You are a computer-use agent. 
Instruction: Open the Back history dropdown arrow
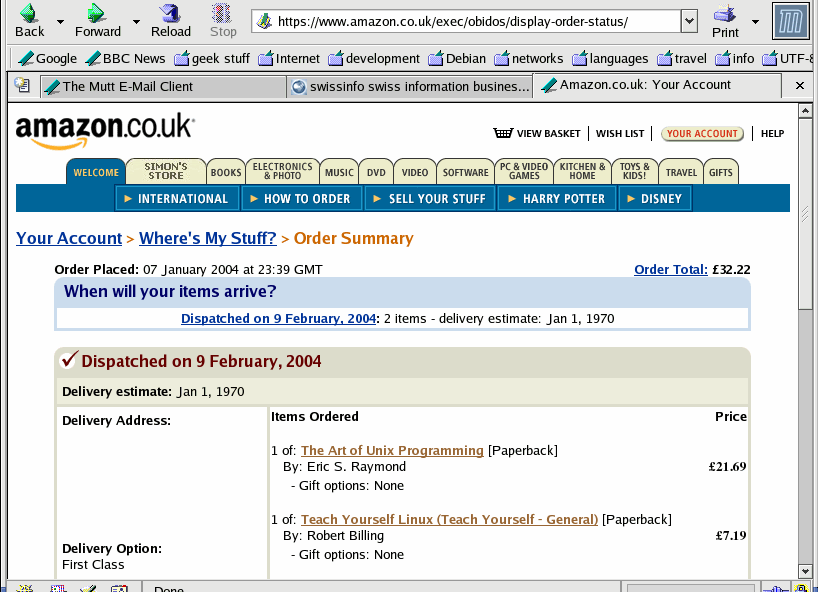(61, 22)
